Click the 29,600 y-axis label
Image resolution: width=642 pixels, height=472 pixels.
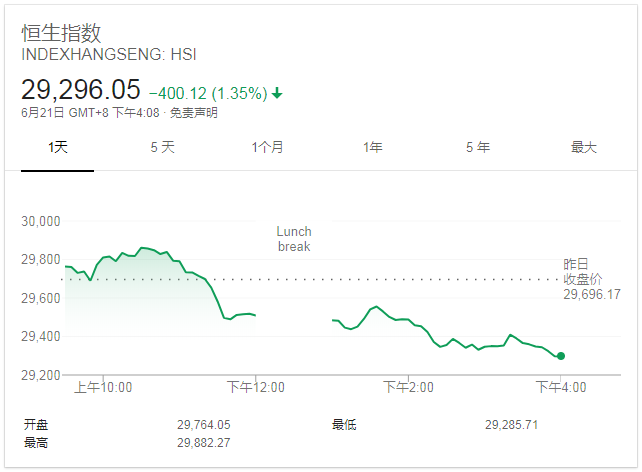pyautogui.click(x=41, y=298)
